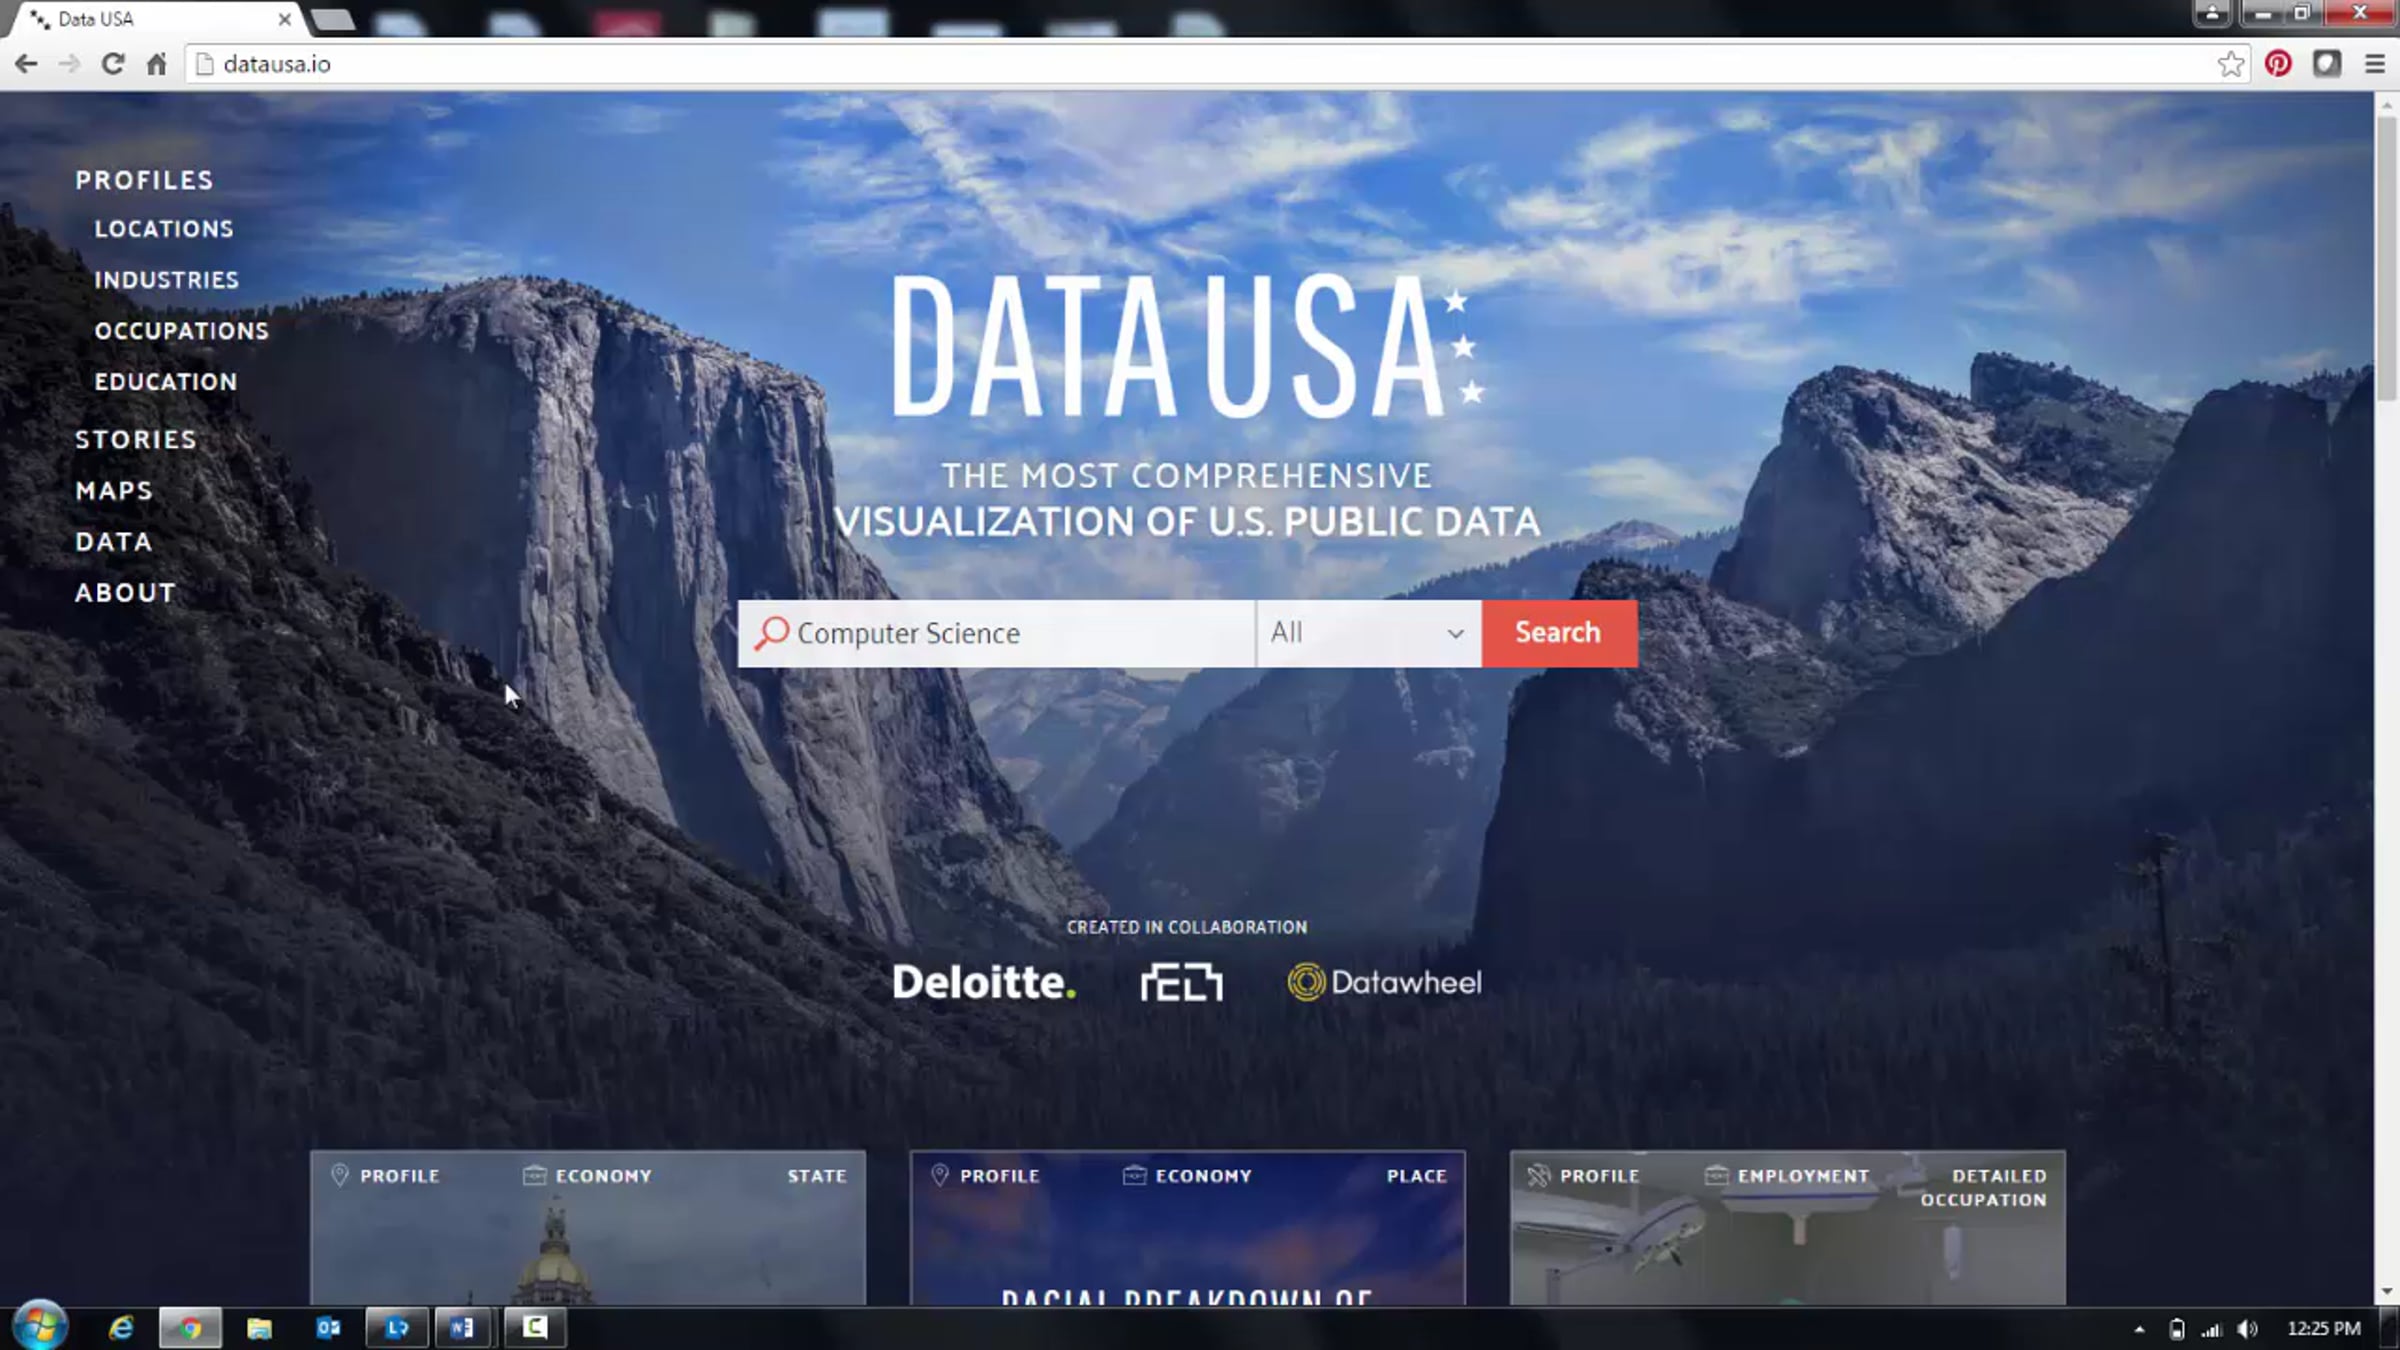Image resolution: width=2400 pixels, height=1350 pixels.
Task: Expand the All category dropdown
Action: point(1367,633)
